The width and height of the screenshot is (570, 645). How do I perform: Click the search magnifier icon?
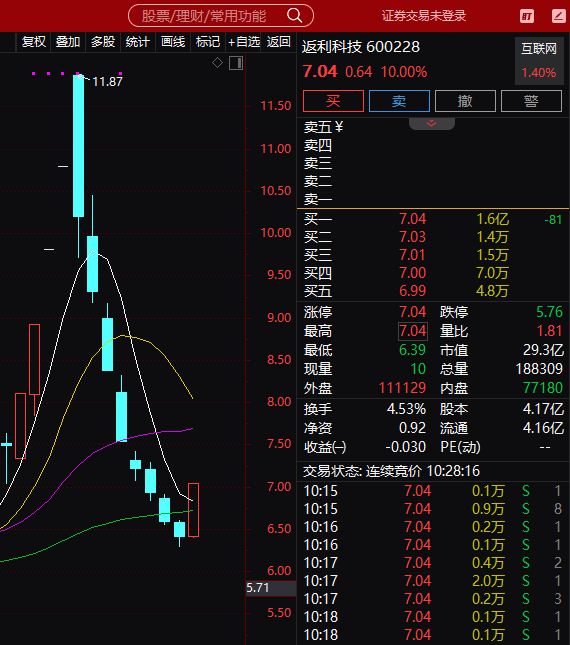click(x=294, y=16)
